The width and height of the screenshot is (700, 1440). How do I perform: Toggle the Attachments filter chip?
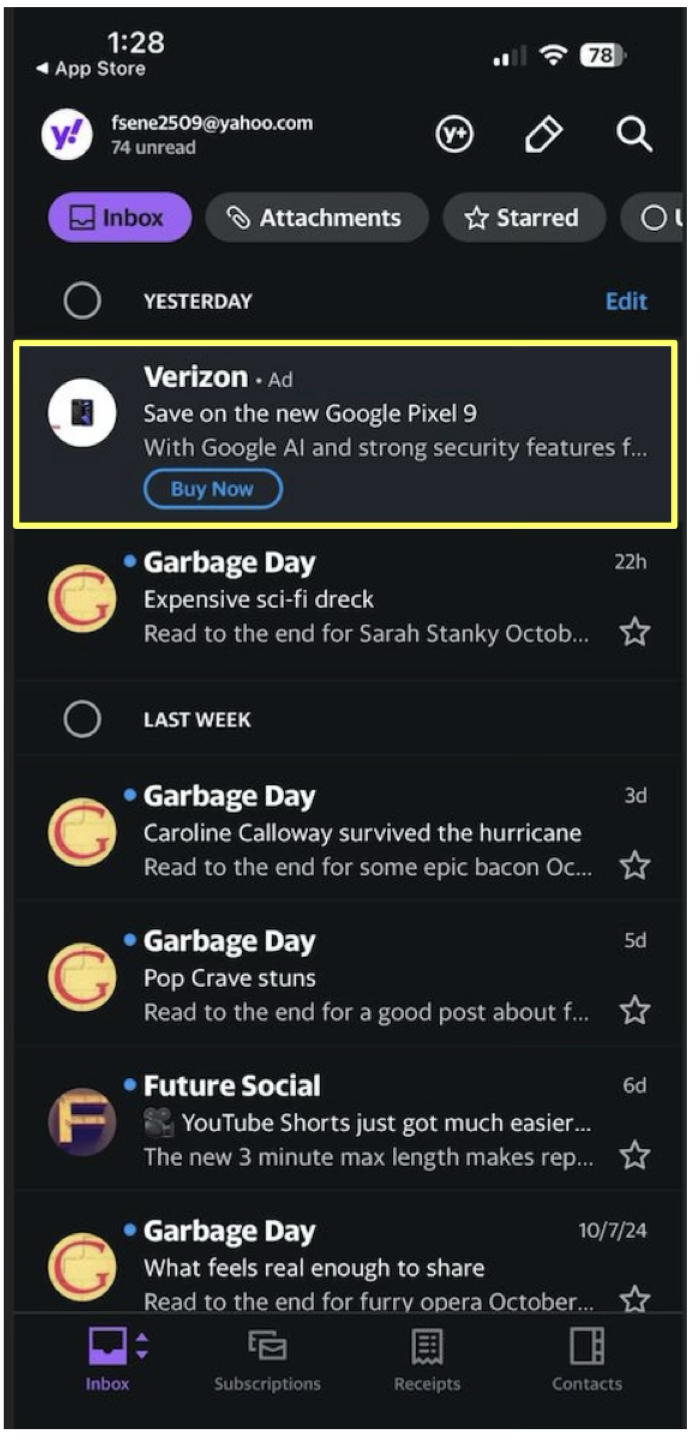[317, 218]
